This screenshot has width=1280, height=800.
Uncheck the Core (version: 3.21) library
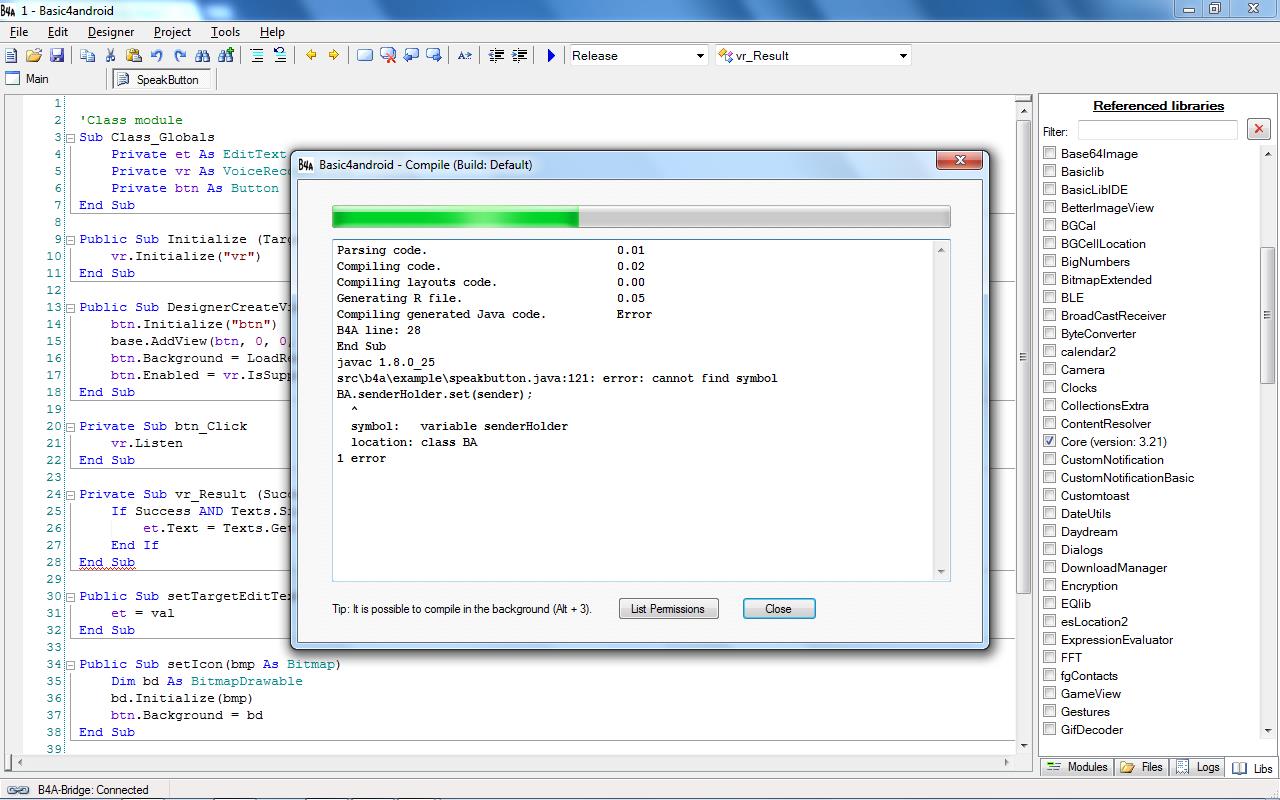[1049, 441]
